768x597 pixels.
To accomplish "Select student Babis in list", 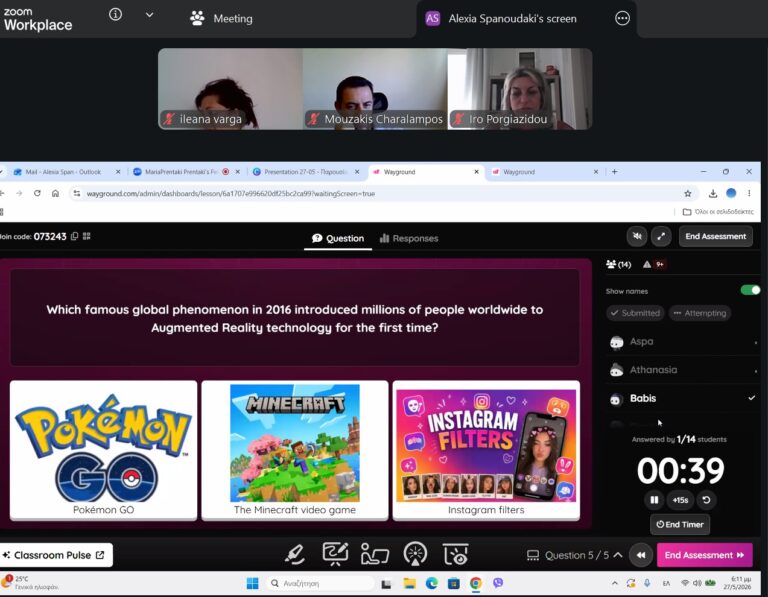I will click(683, 398).
